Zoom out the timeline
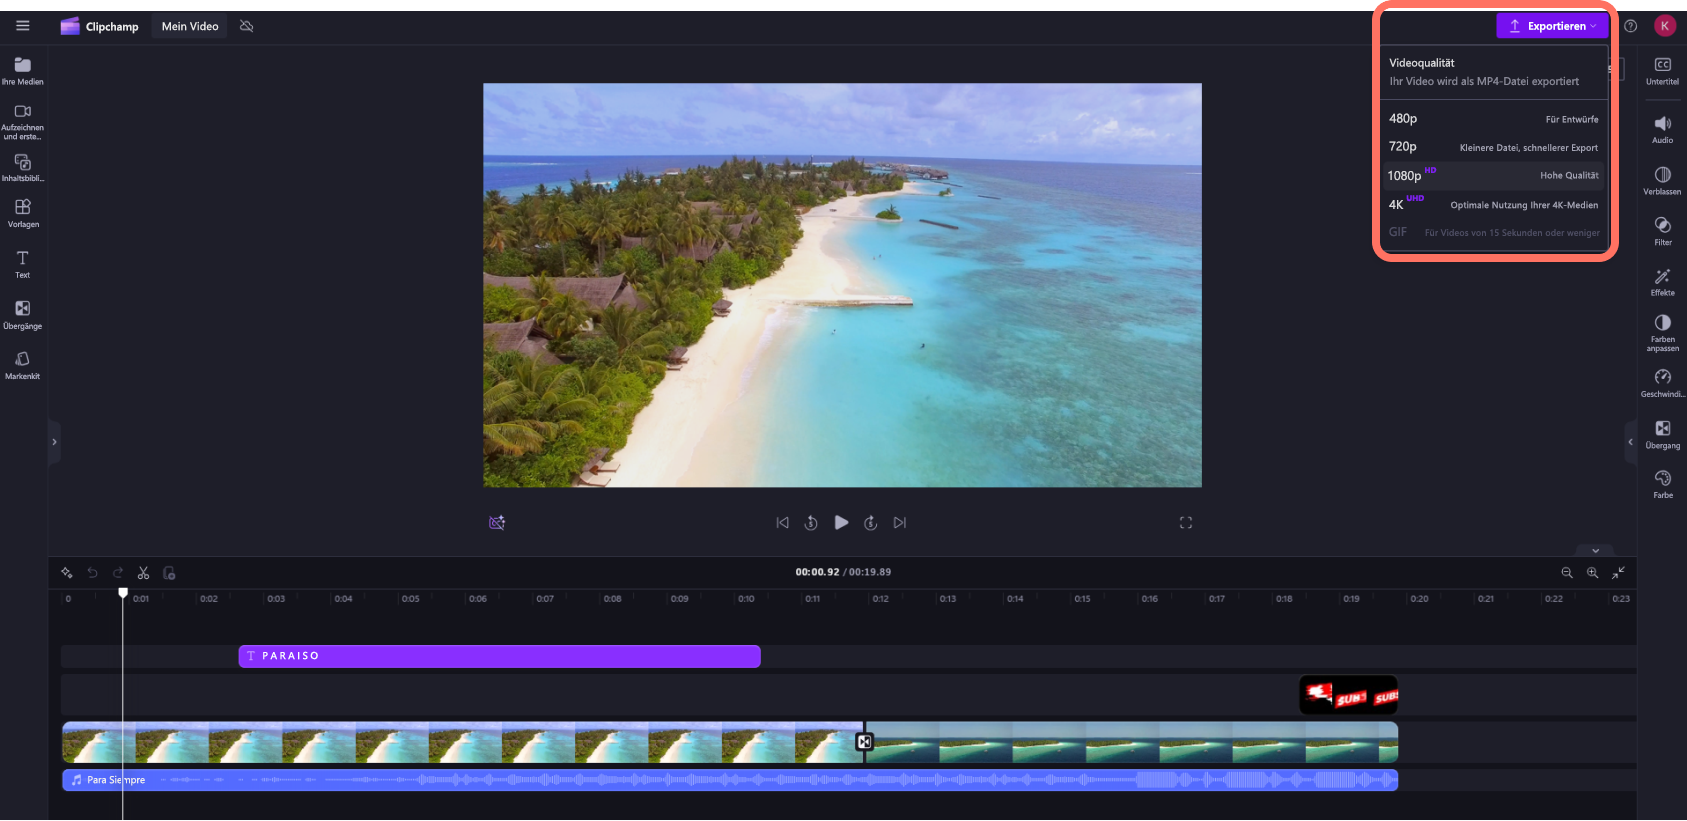Image resolution: width=1687 pixels, height=821 pixels. (x=1567, y=573)
